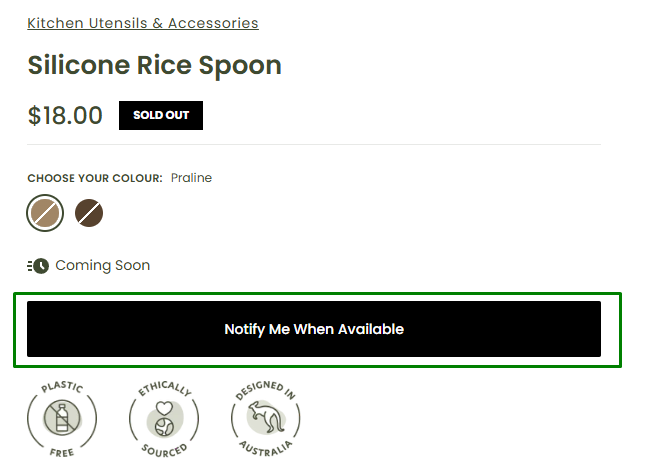The width and height of the screenshot is (646, 465).
Task: Choose the Praline colour swatch
Action: tap(45, 213)
